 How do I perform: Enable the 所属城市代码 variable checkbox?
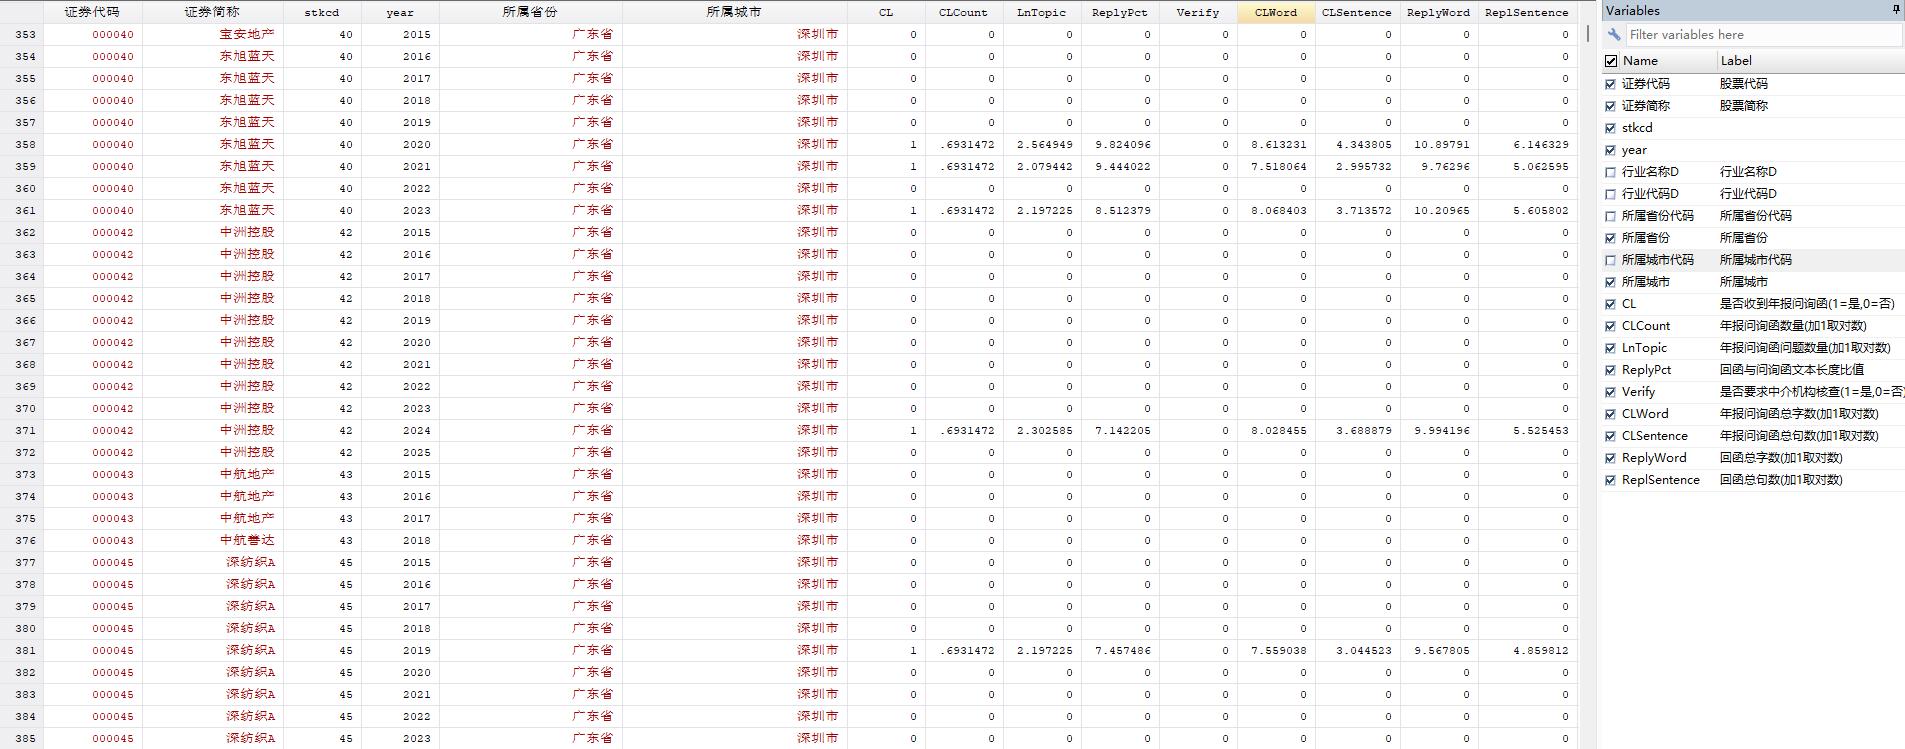point(1610,260)
